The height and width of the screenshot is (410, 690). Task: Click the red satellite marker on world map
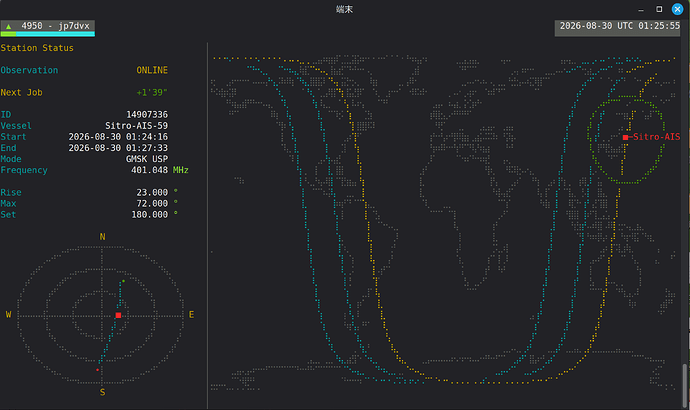pos(625,137)
